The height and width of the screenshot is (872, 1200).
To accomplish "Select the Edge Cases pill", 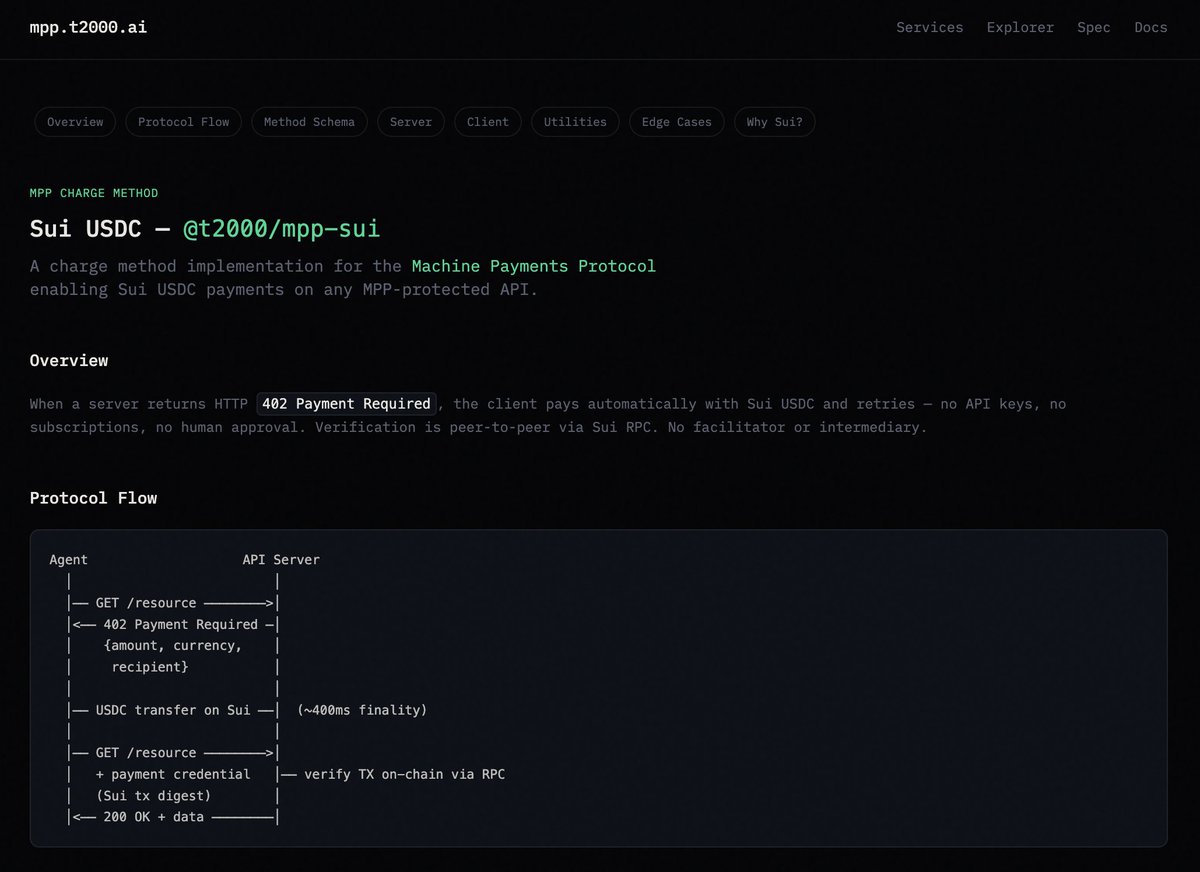I will click(x=677, y=122).
